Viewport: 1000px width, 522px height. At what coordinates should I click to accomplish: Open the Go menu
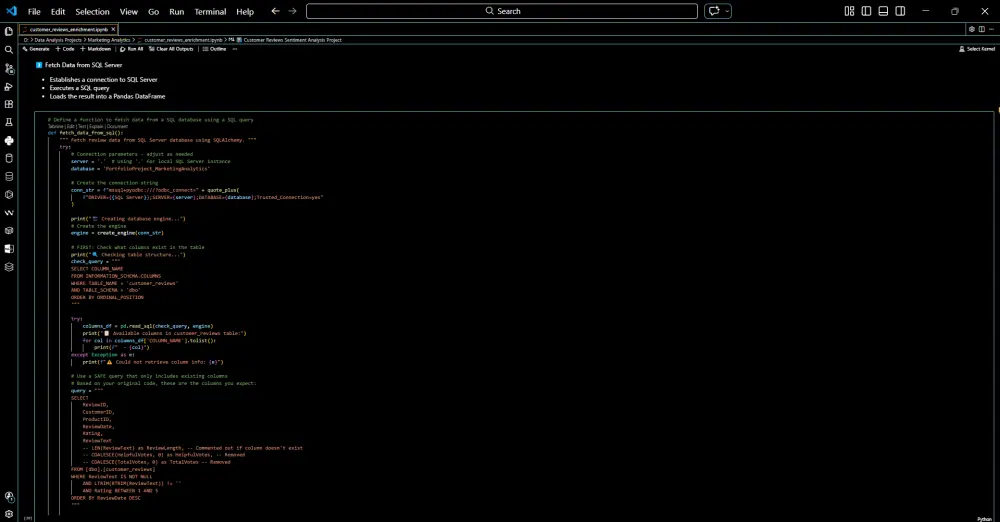(x=154, y=11)
